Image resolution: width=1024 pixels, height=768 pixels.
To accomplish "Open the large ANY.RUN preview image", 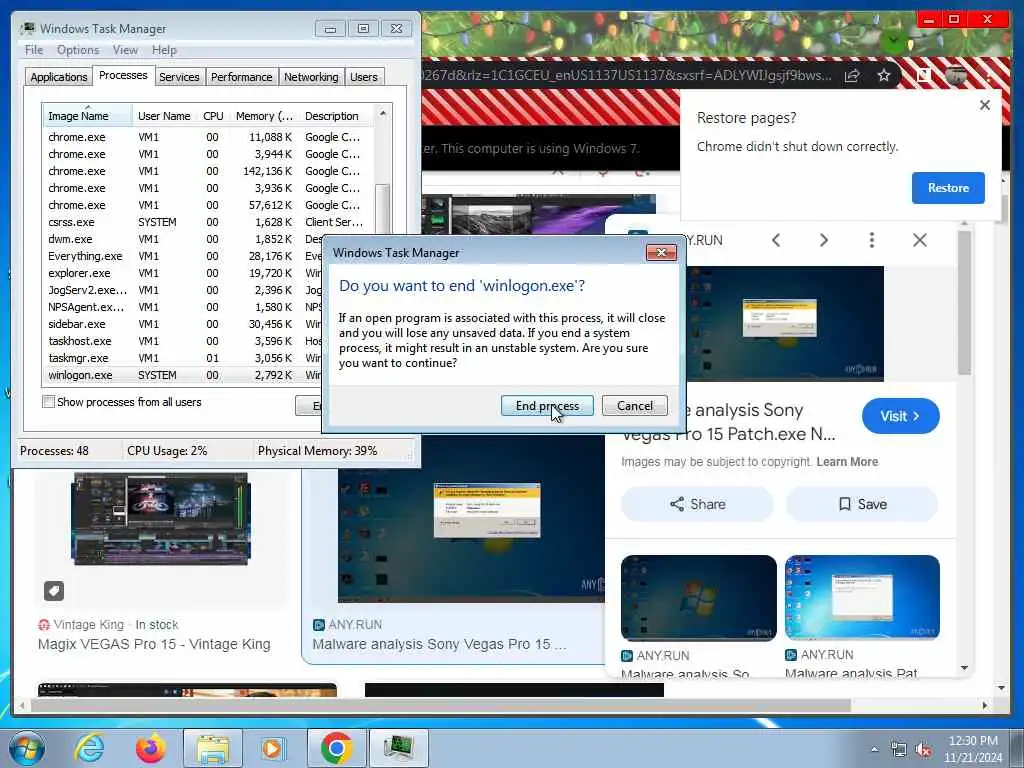I will [784, 324].
